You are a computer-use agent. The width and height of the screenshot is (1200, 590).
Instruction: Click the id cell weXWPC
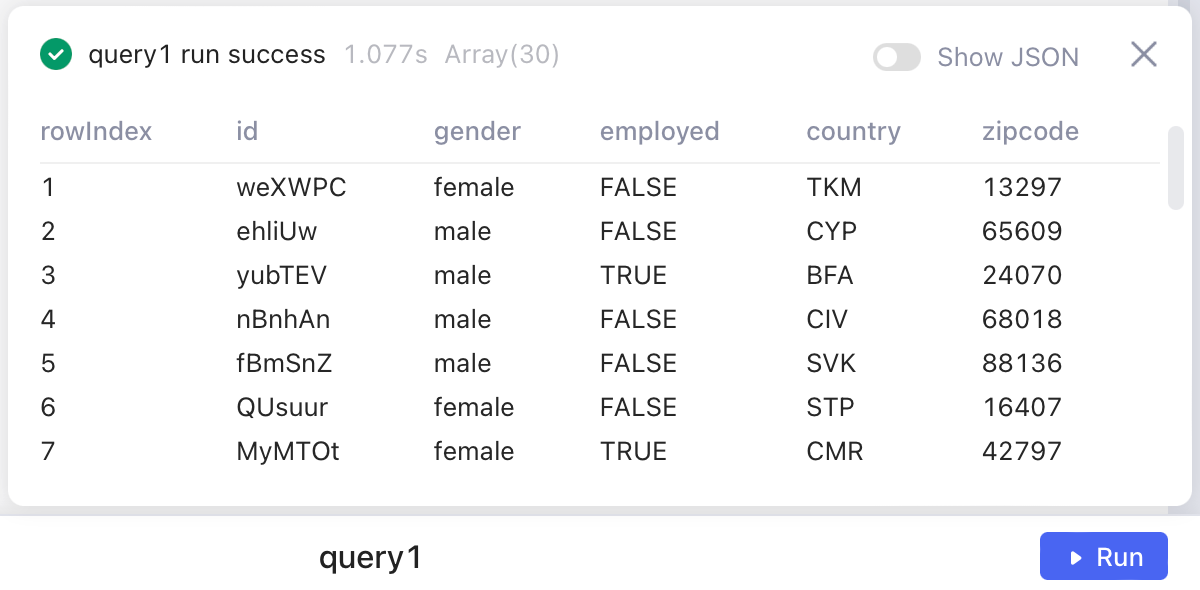point(291,187)
